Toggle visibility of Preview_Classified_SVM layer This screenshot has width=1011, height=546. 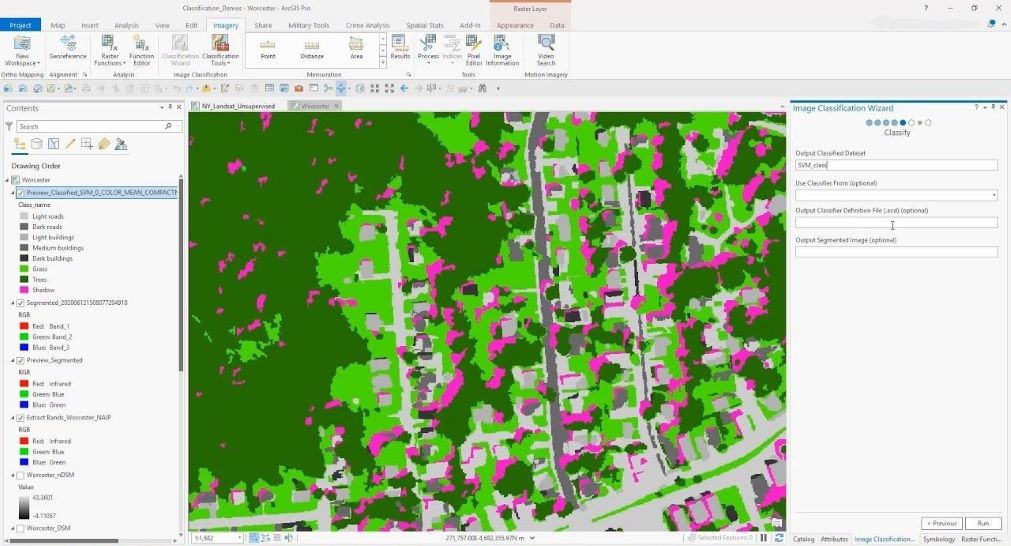point(21,193)
